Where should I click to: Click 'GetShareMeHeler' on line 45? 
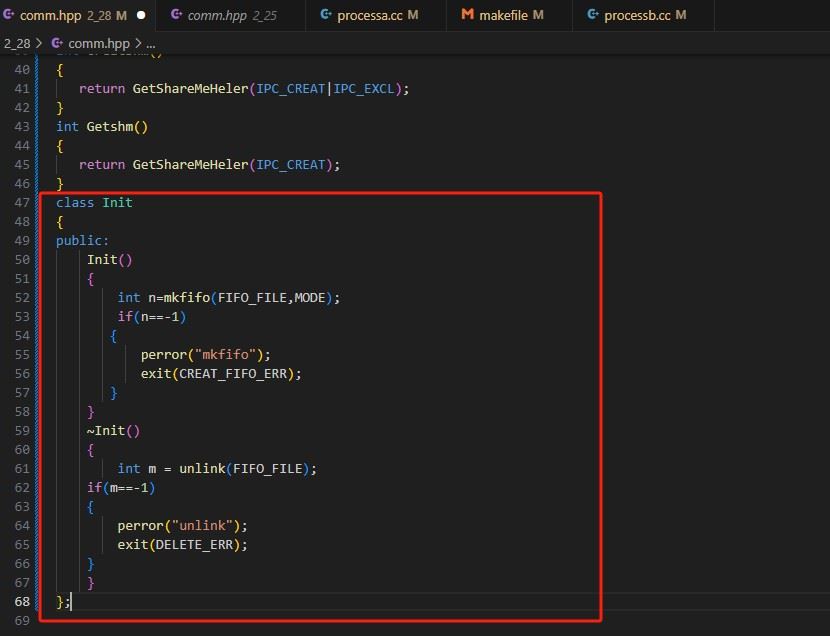(x=190, y=165)
